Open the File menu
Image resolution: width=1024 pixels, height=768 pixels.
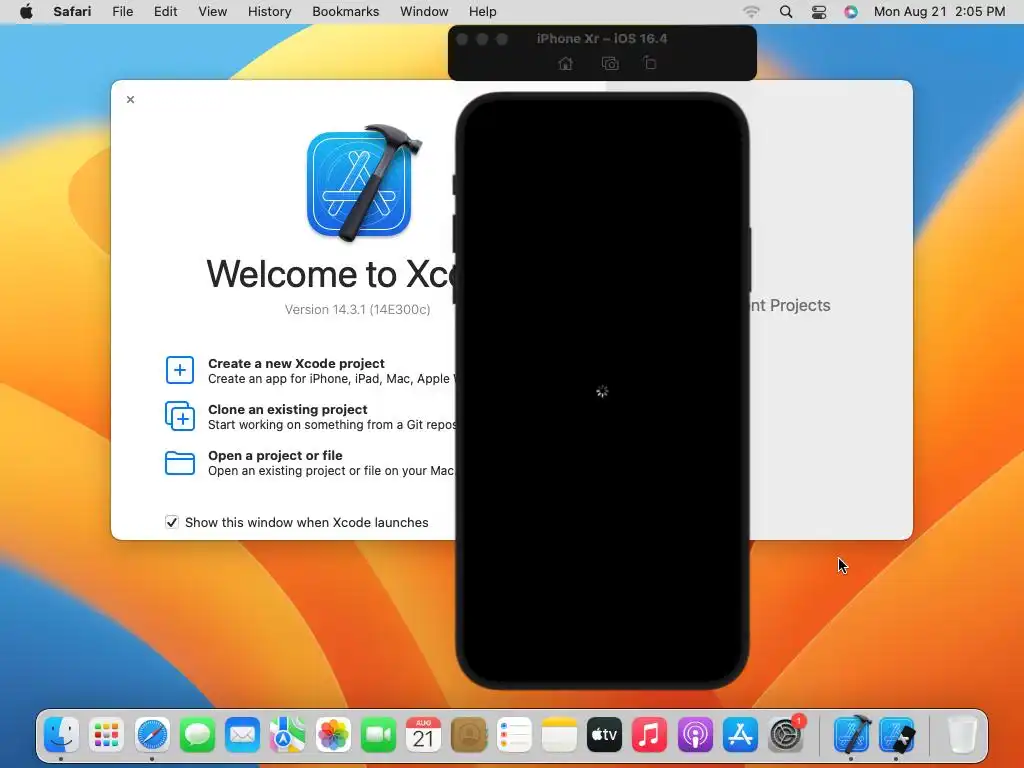tap(122, 11)
